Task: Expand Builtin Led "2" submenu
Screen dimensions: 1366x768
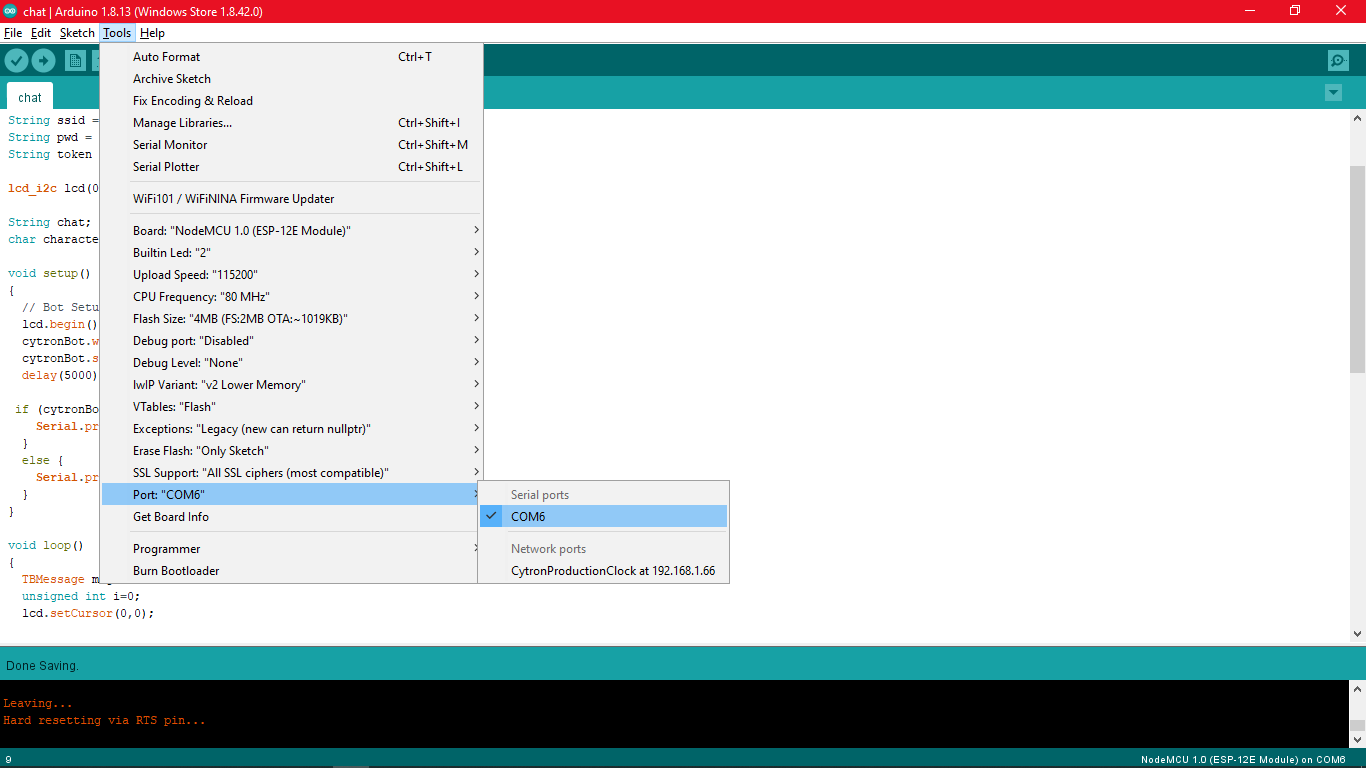Action: point(291,253)
